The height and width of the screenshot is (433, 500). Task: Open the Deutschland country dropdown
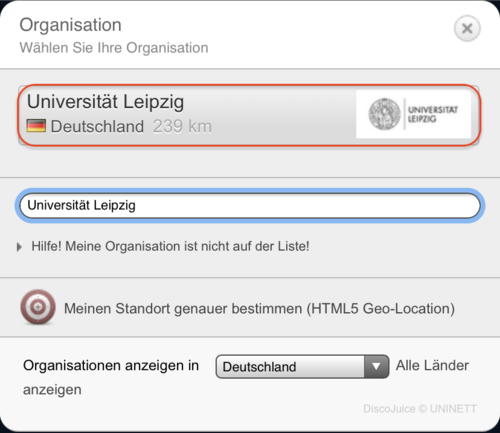(x=302, y=366)
